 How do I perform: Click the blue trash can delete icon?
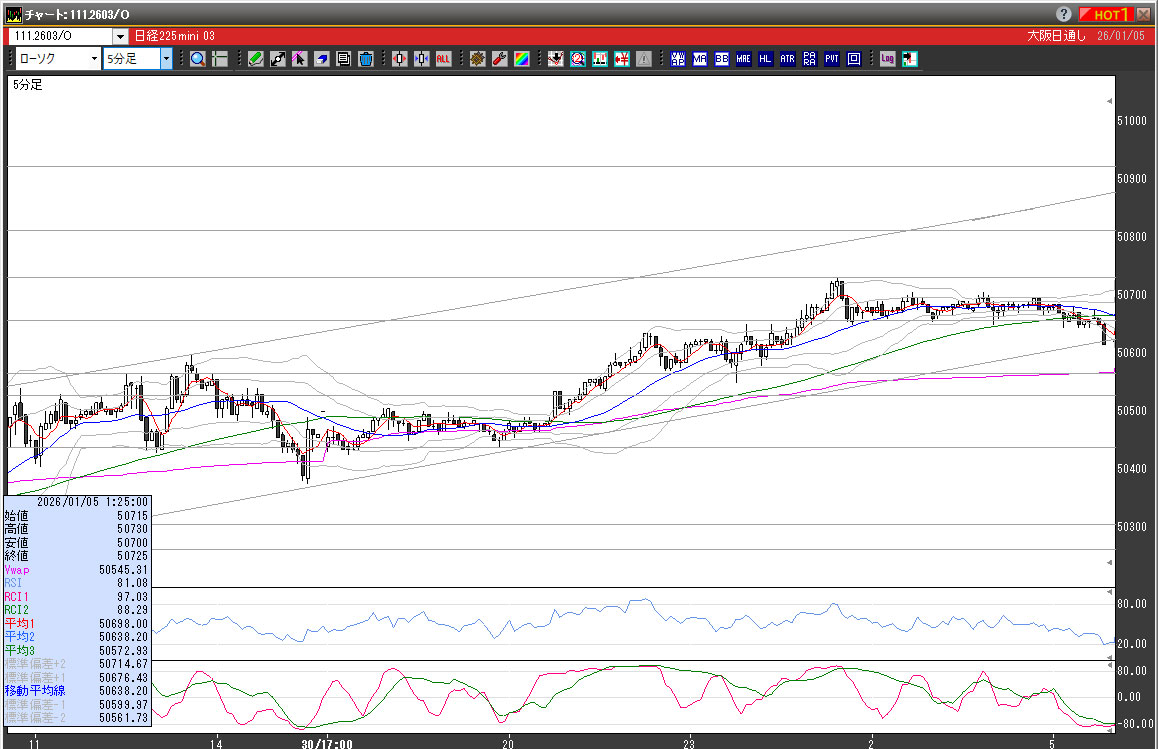366,59
